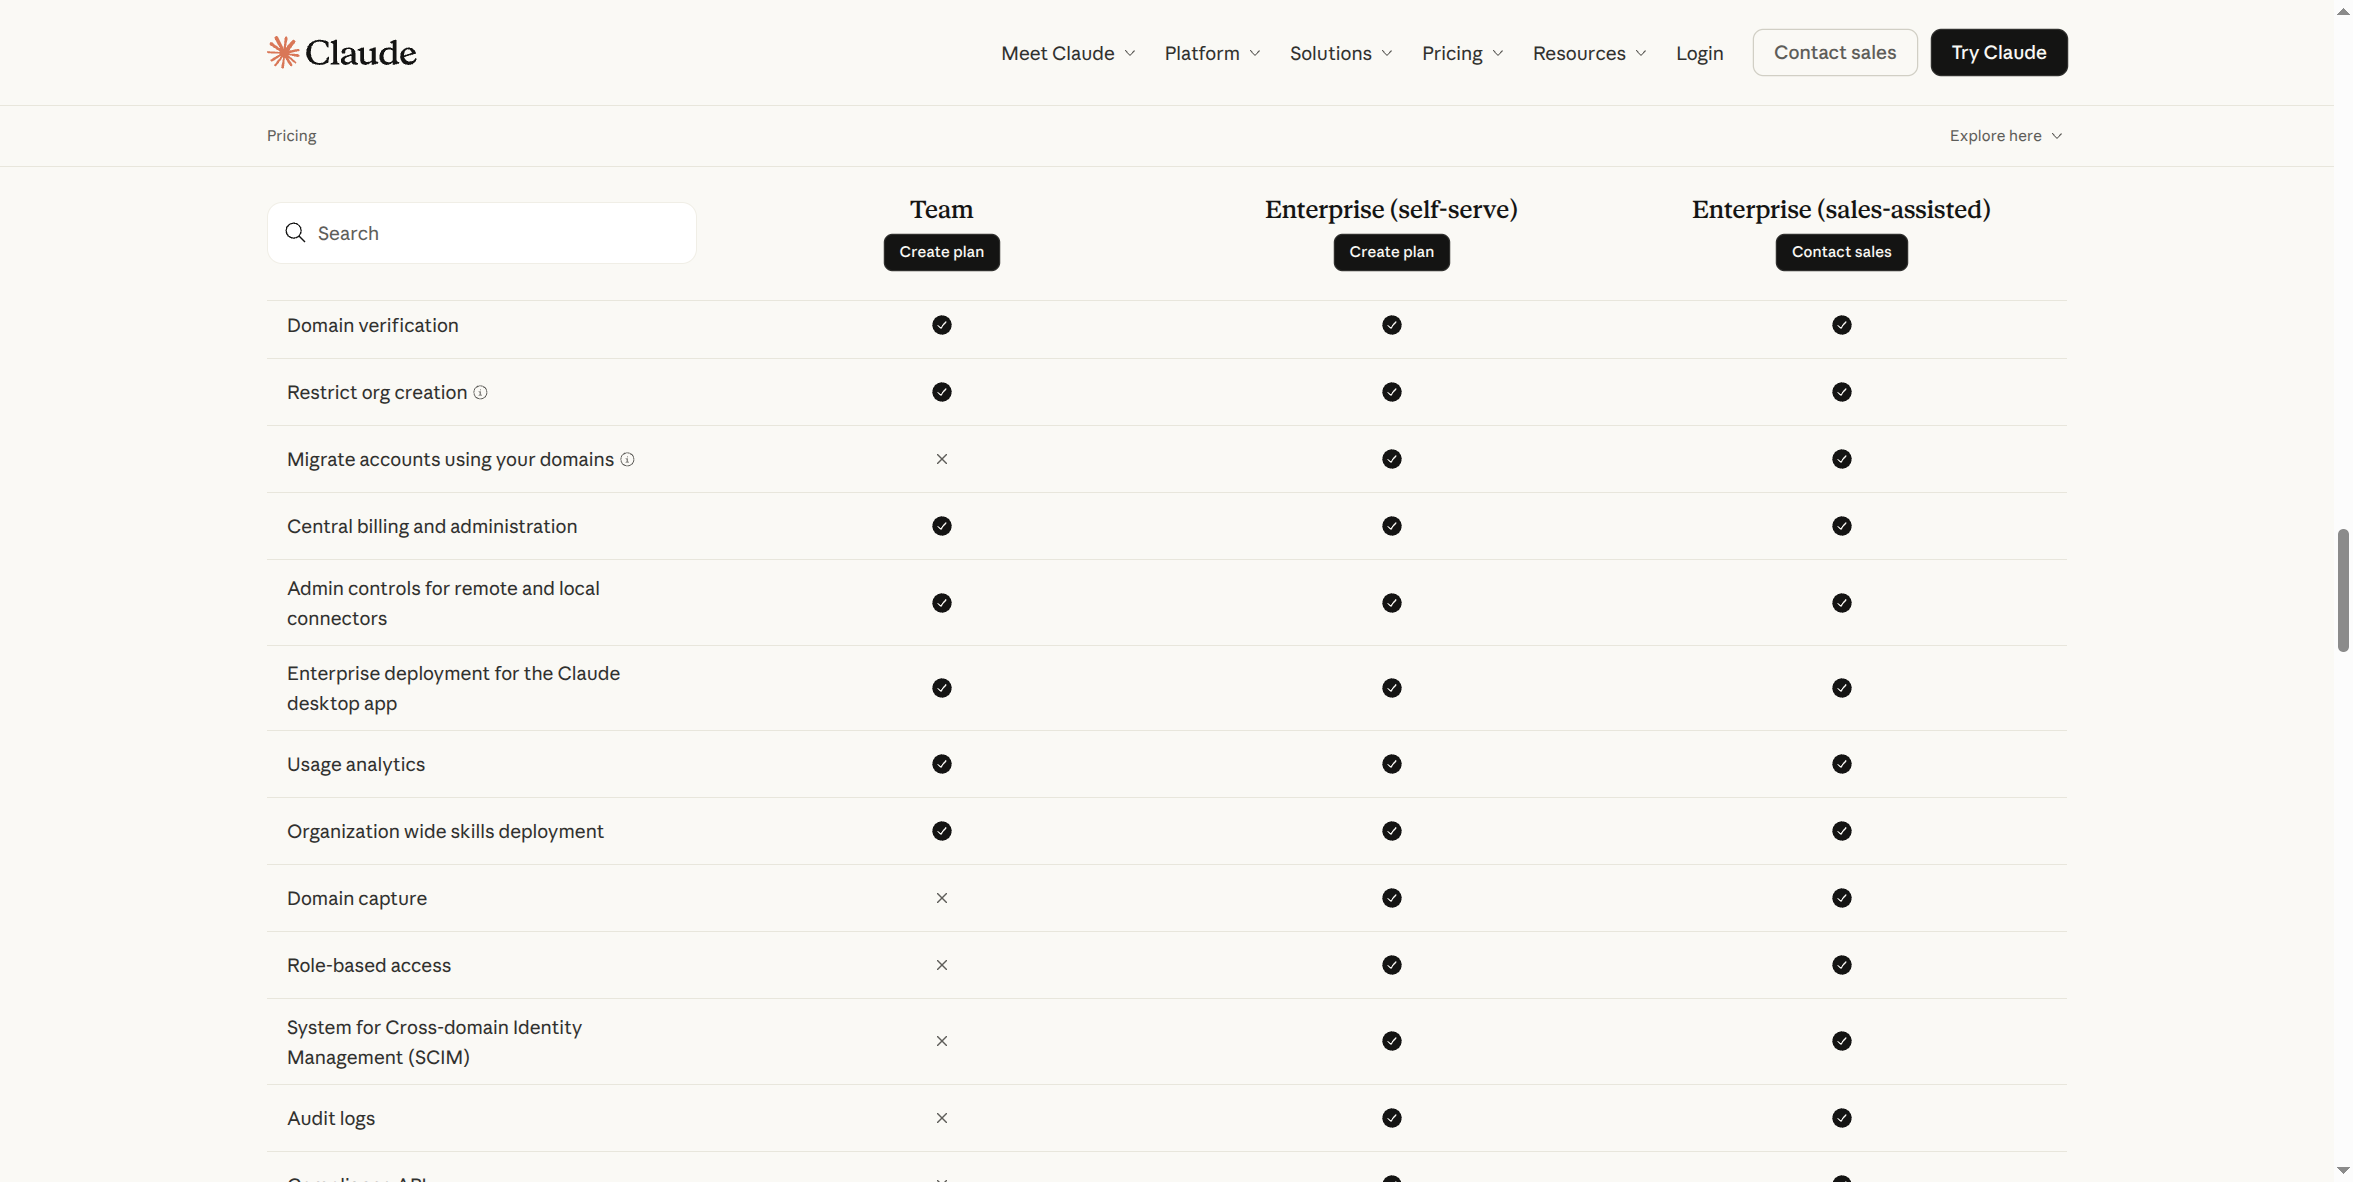Screen dimensions: 2353x1182
Task: Click the Enterprise (self-serve) column heading
Action: click(x=1392, y=209)
